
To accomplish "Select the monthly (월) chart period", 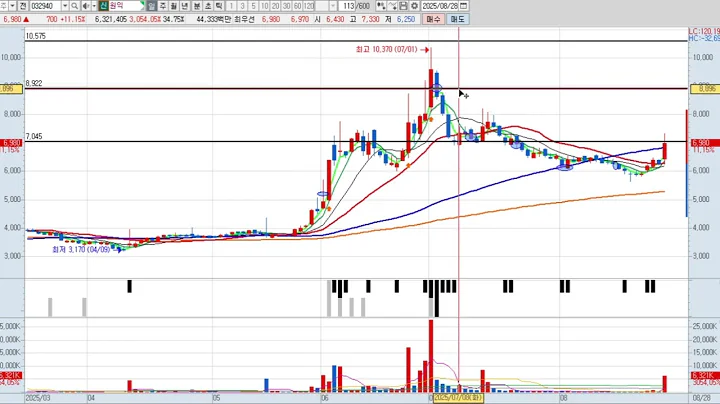I will click(174, 6).
